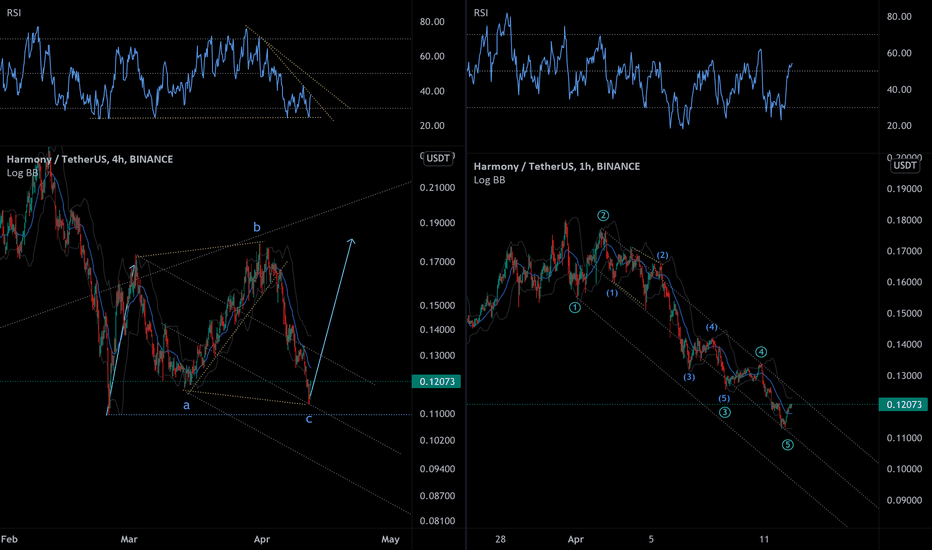Click the 0.12073 current price tag on 1h chart

pos(903,405)
